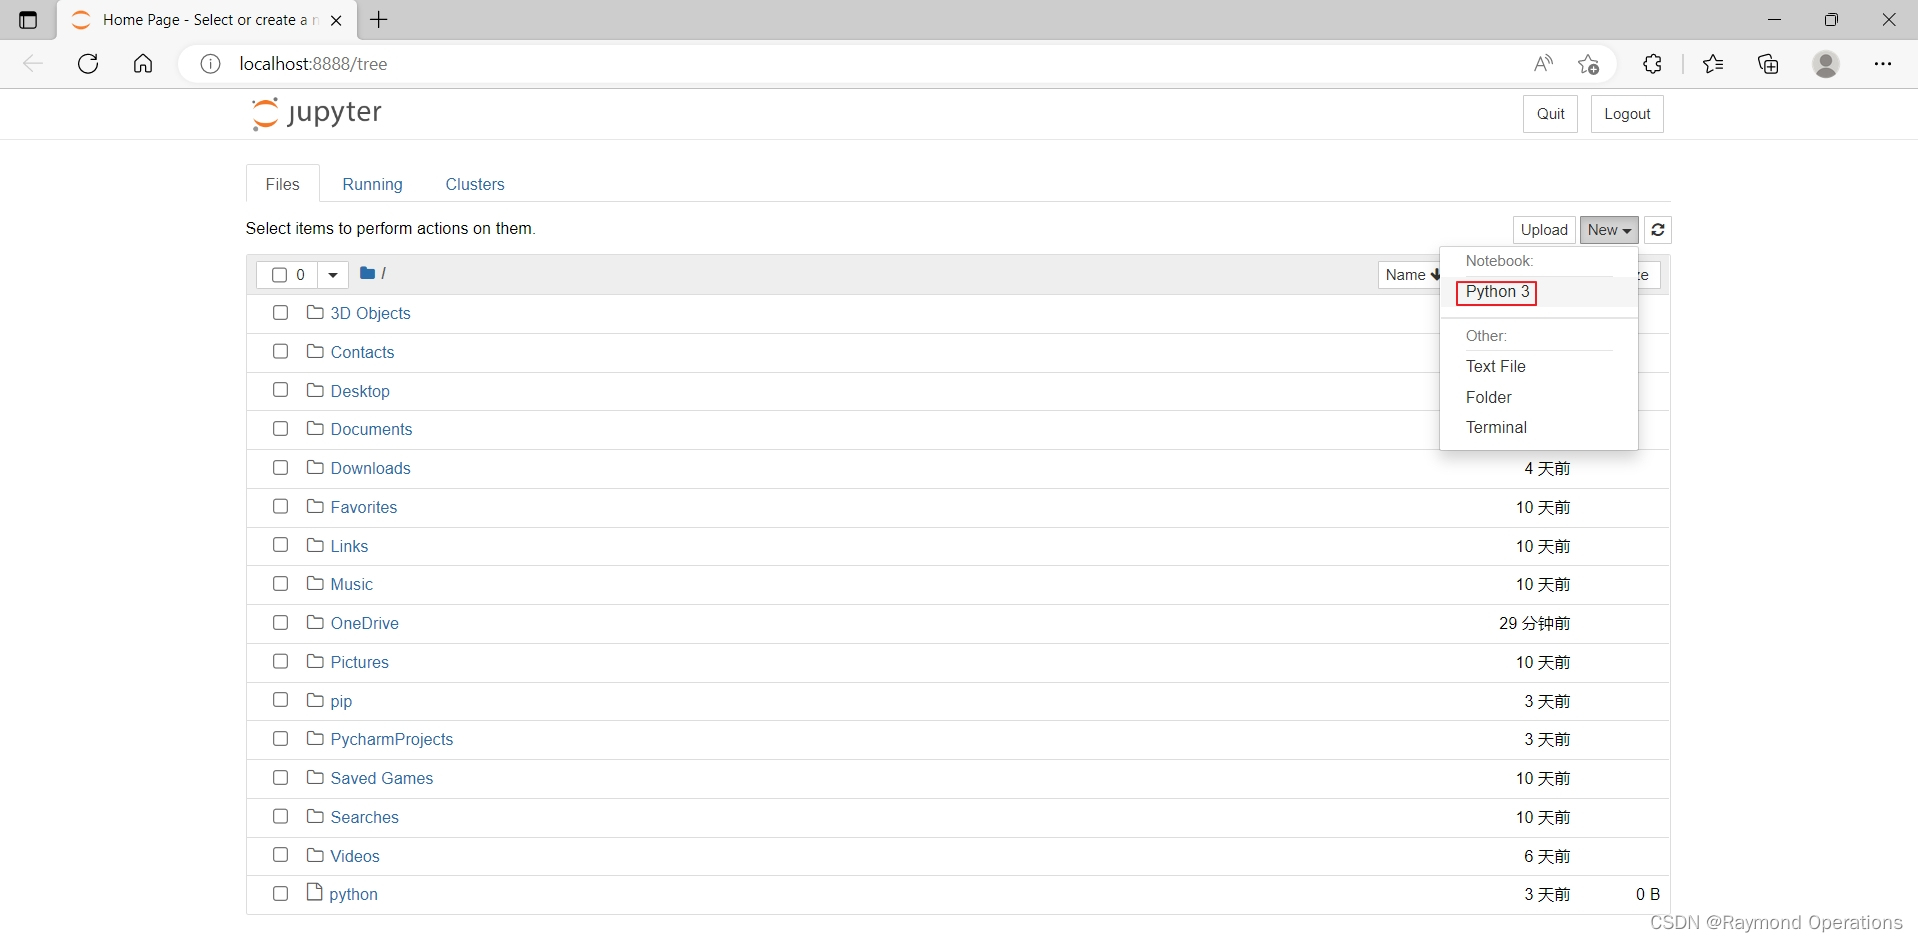This screenshot has width=1918, height=942.
Task: Create a new Python 3 notebook
Action: (x=1497, y=292)
